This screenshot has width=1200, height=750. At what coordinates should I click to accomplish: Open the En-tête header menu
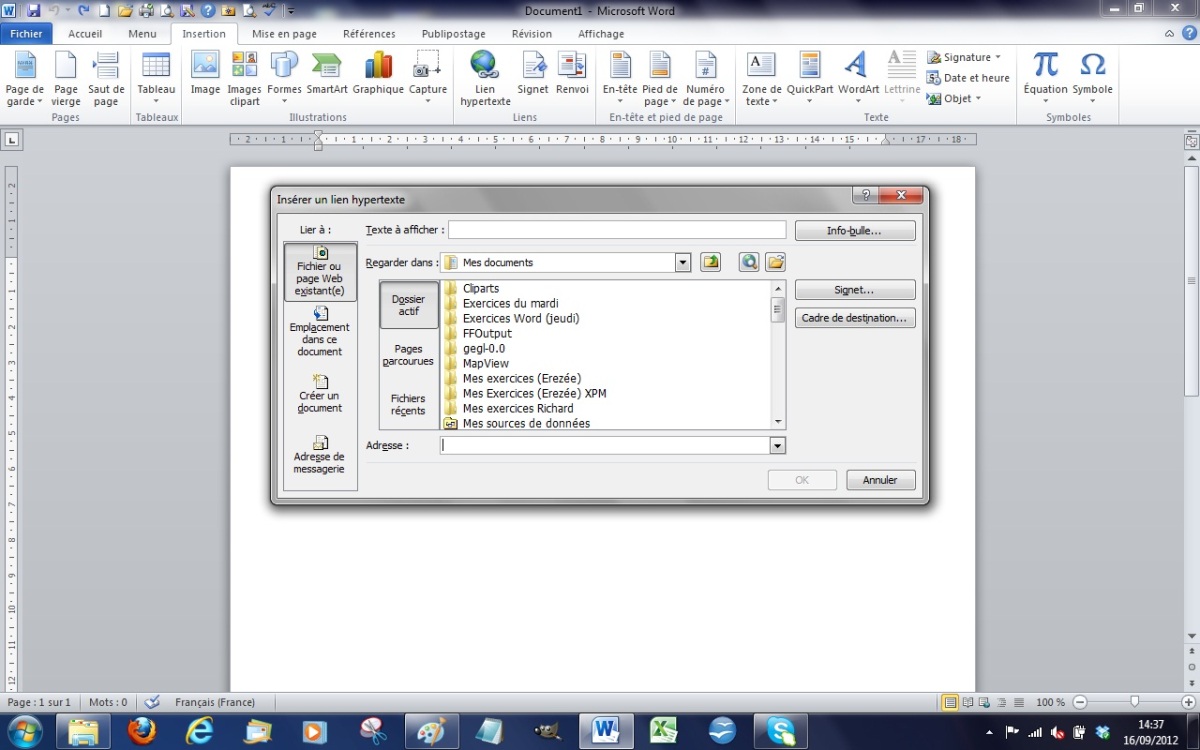tap(620, 79)
